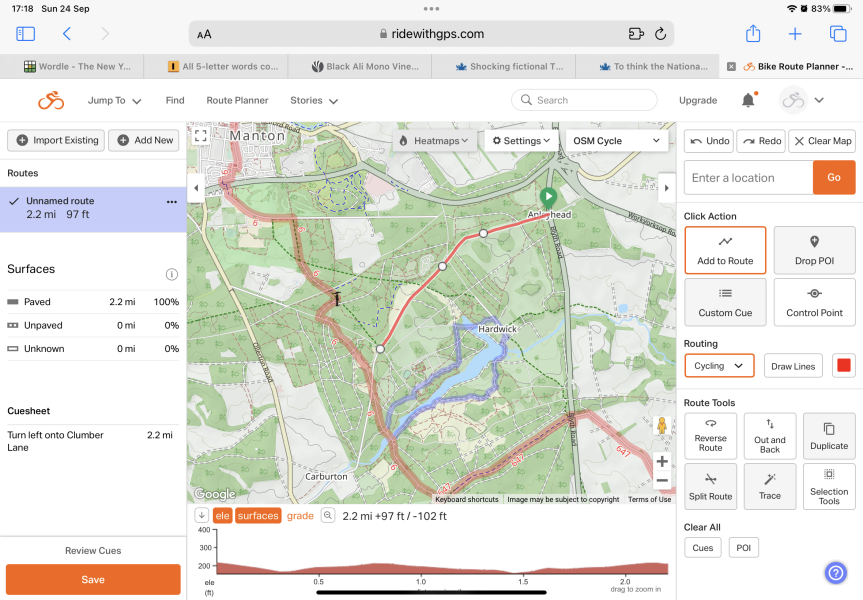
Task: Open the extensions icon in address bar
Action: click(636, 34)
